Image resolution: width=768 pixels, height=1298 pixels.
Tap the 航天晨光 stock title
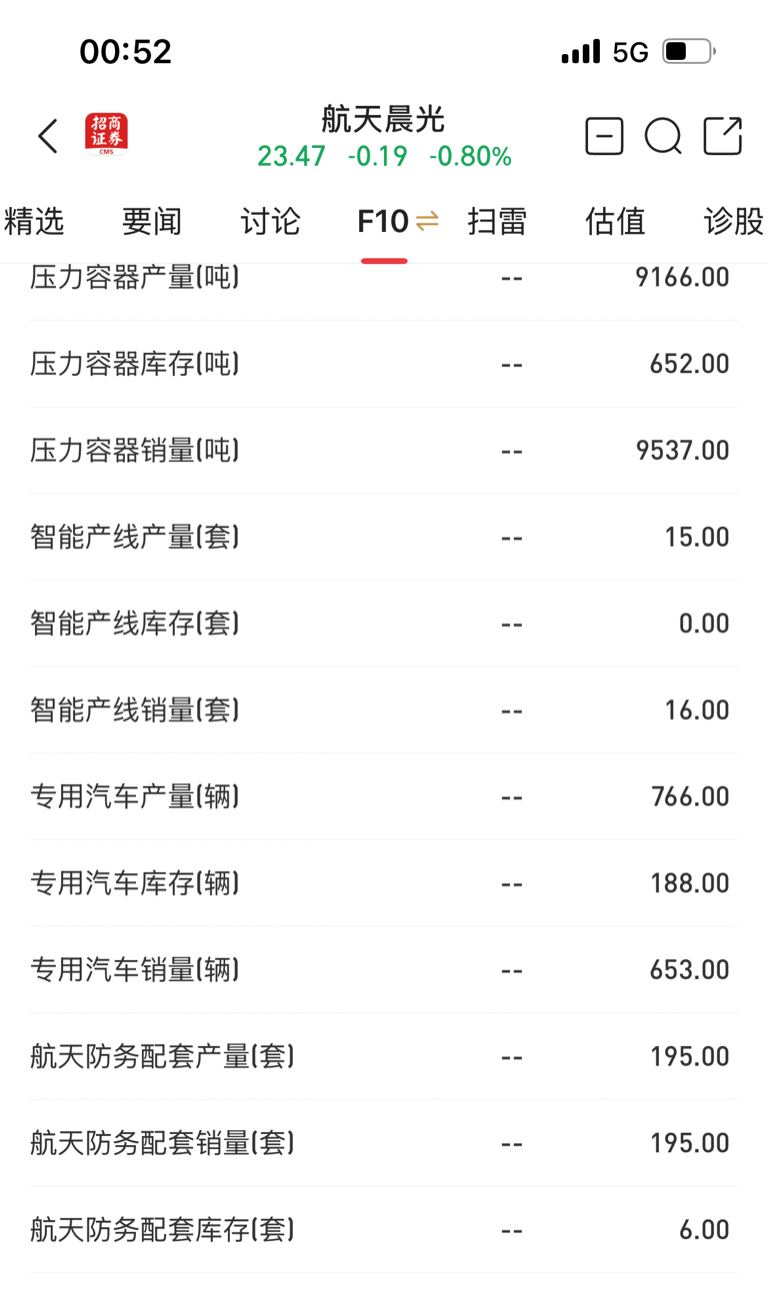click(383, 119)
